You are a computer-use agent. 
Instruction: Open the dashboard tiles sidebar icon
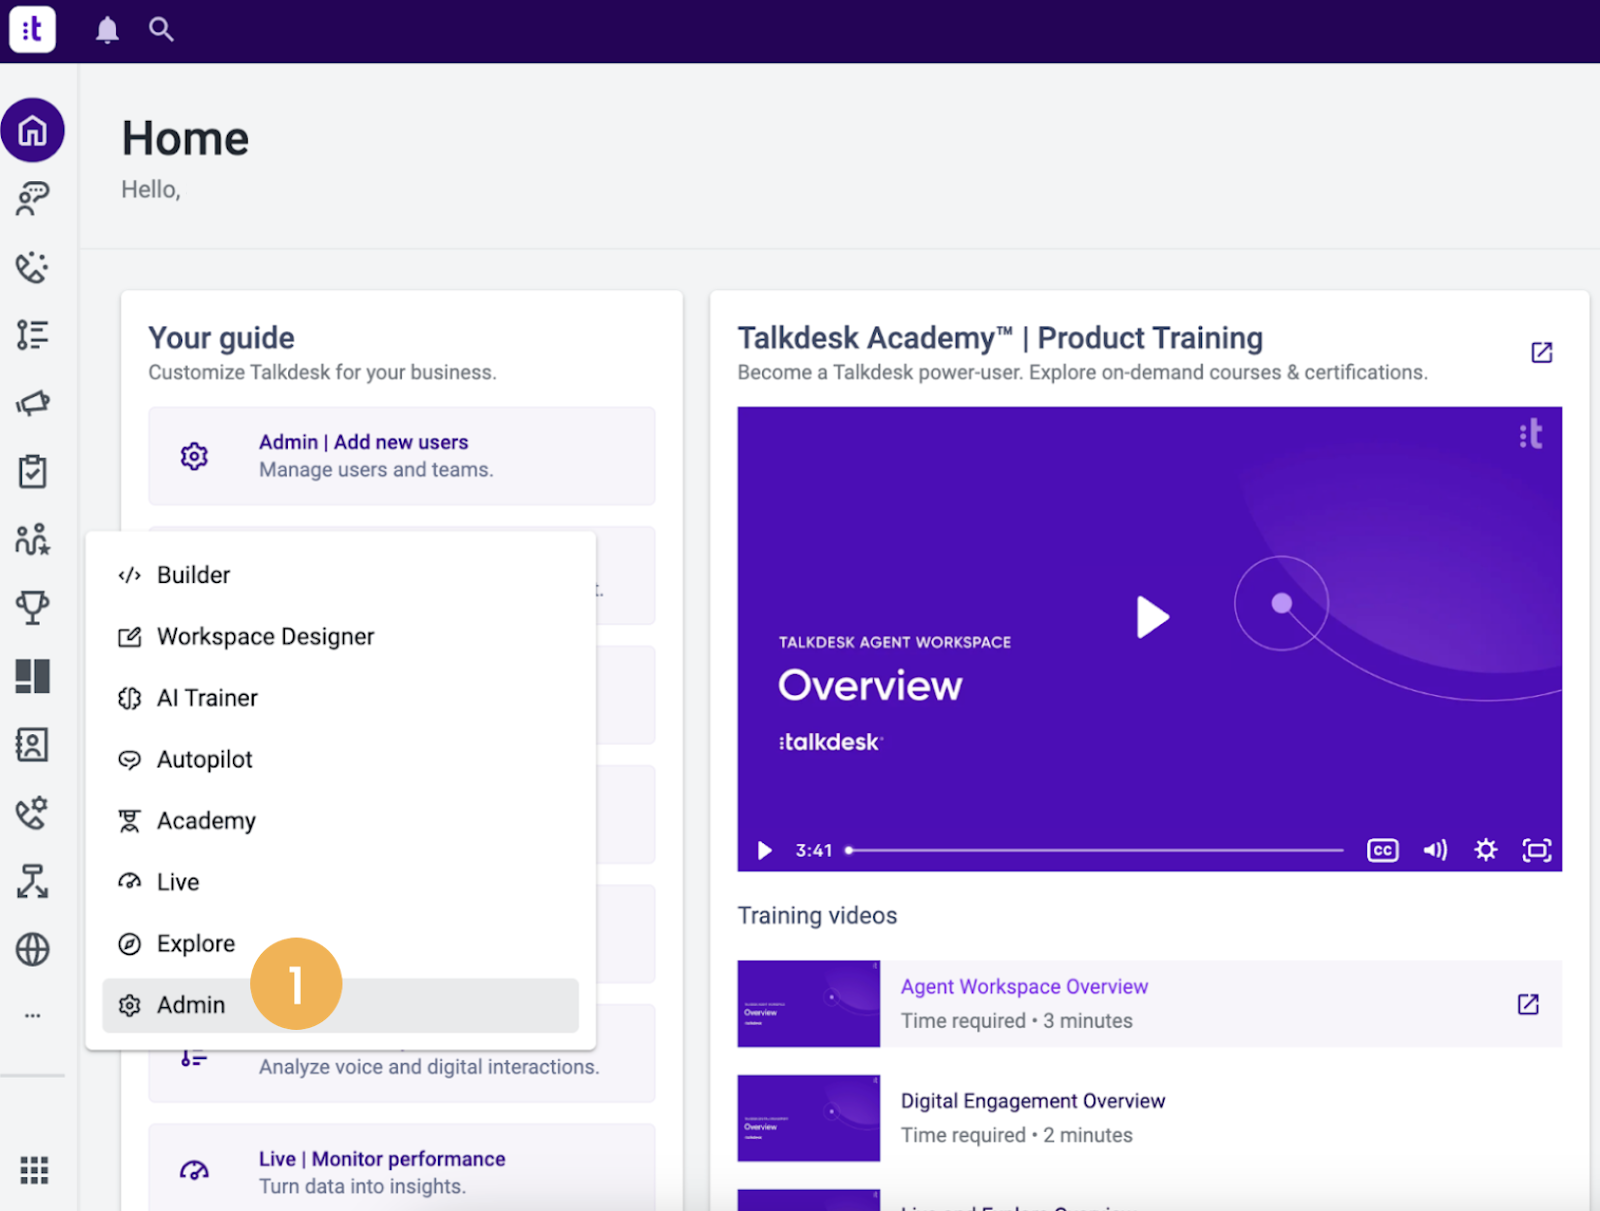[x=33, y=676]
